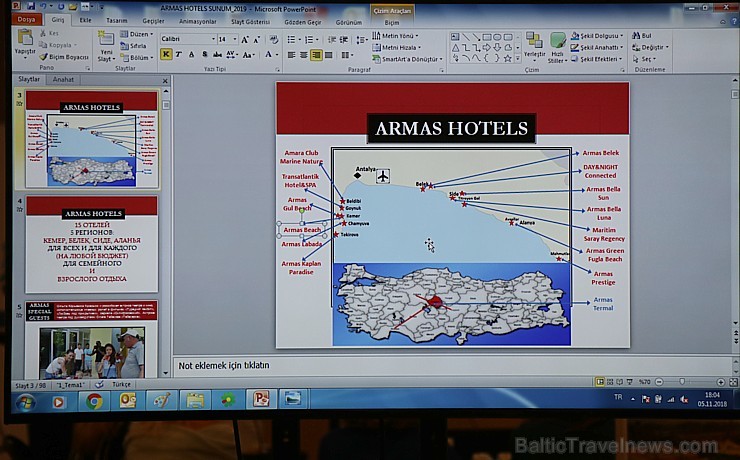Fit slide to window icon
Image resolution: width=740 pixels, height=460 pixels.
(x=733, y=382)
